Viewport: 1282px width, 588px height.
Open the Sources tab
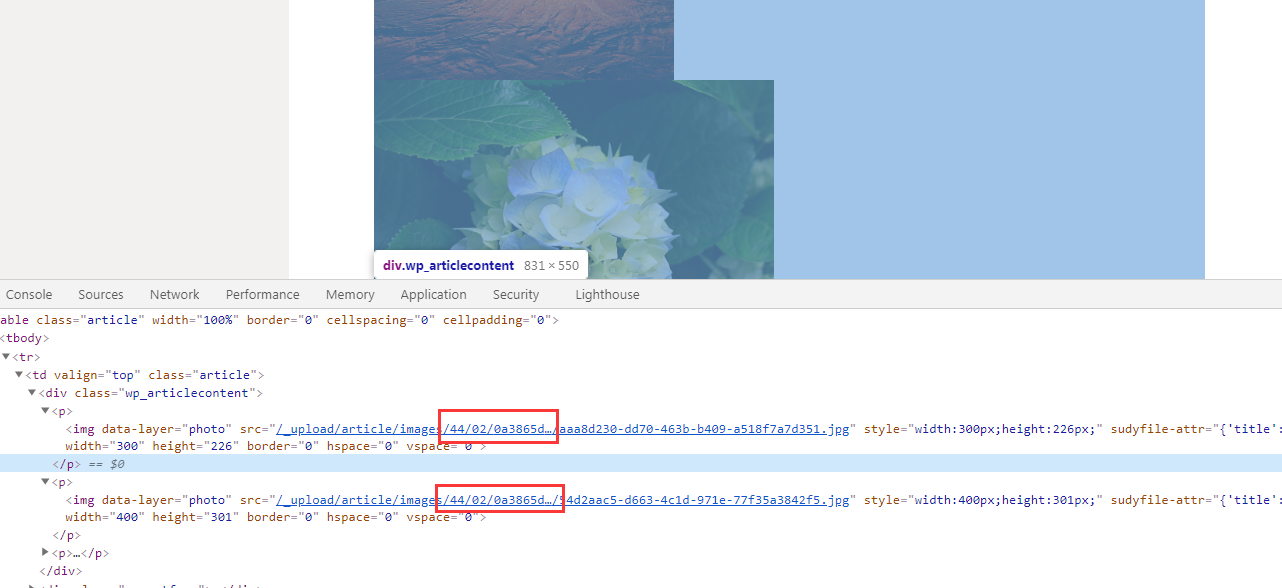(101, 295)
